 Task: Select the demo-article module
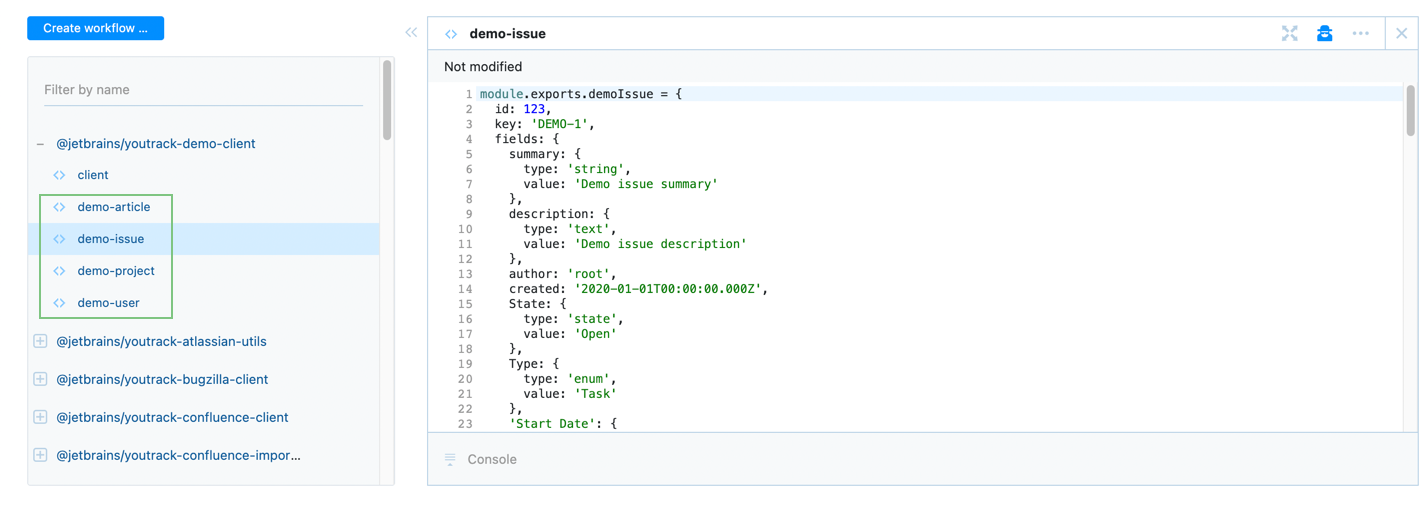coord(114,207)
